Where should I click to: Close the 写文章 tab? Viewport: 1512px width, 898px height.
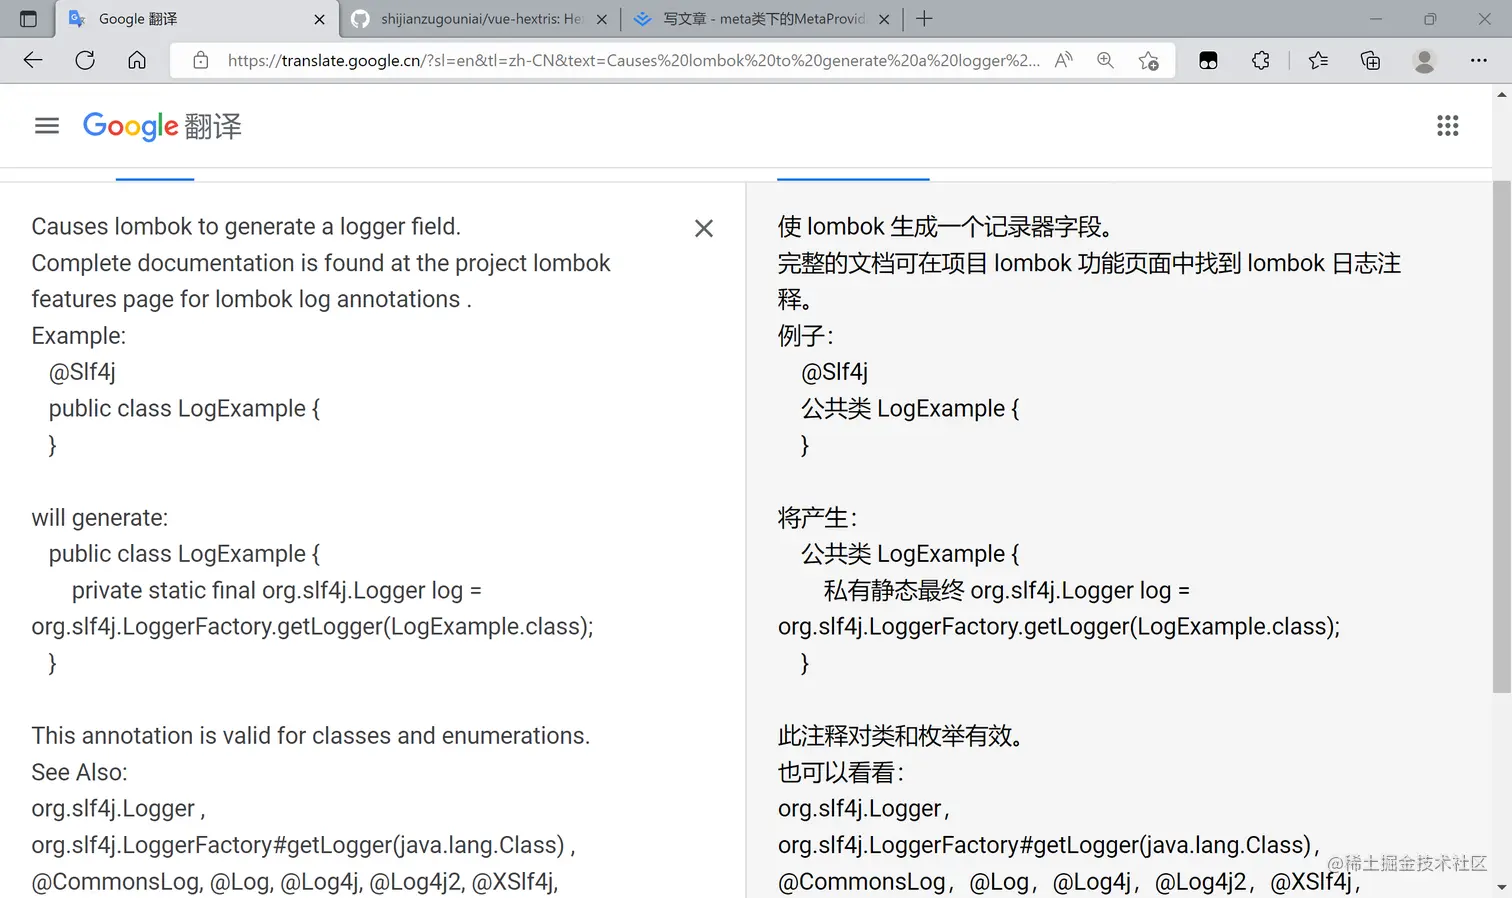(884, 19)
